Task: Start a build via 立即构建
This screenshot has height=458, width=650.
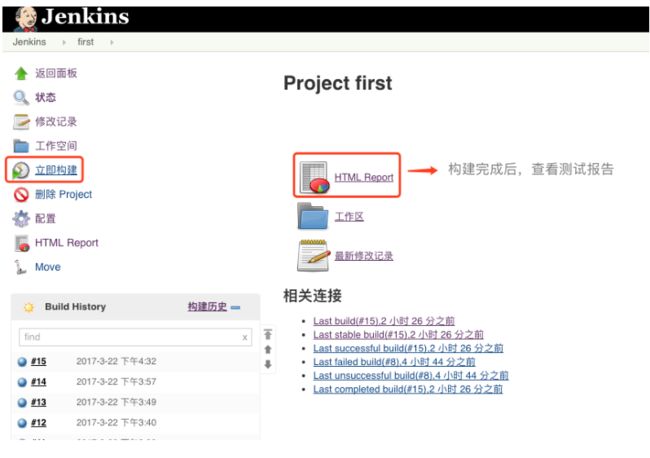Action: 56,170
